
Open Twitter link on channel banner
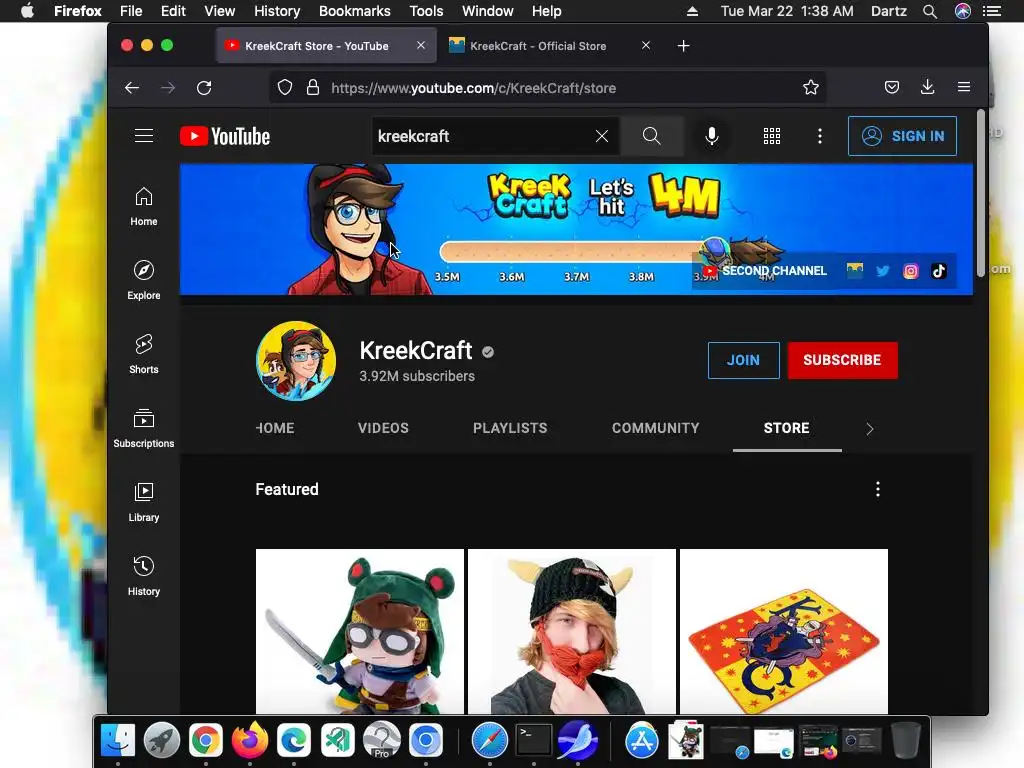pos(882,270)
